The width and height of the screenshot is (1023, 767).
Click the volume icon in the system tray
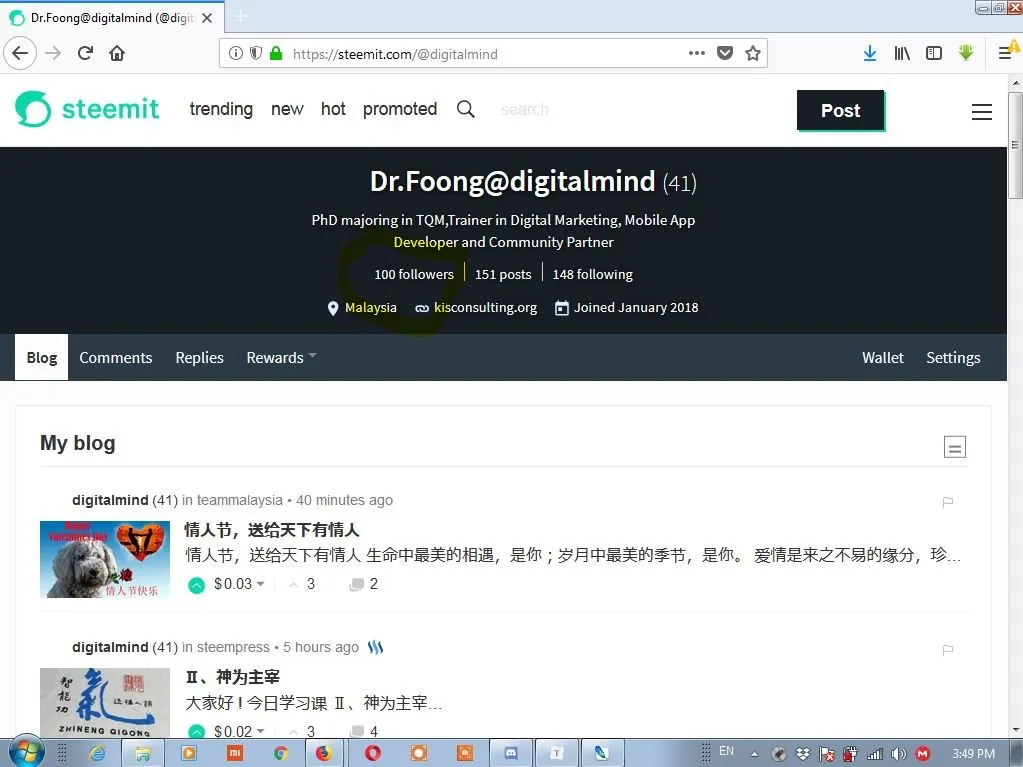[898, 754]
